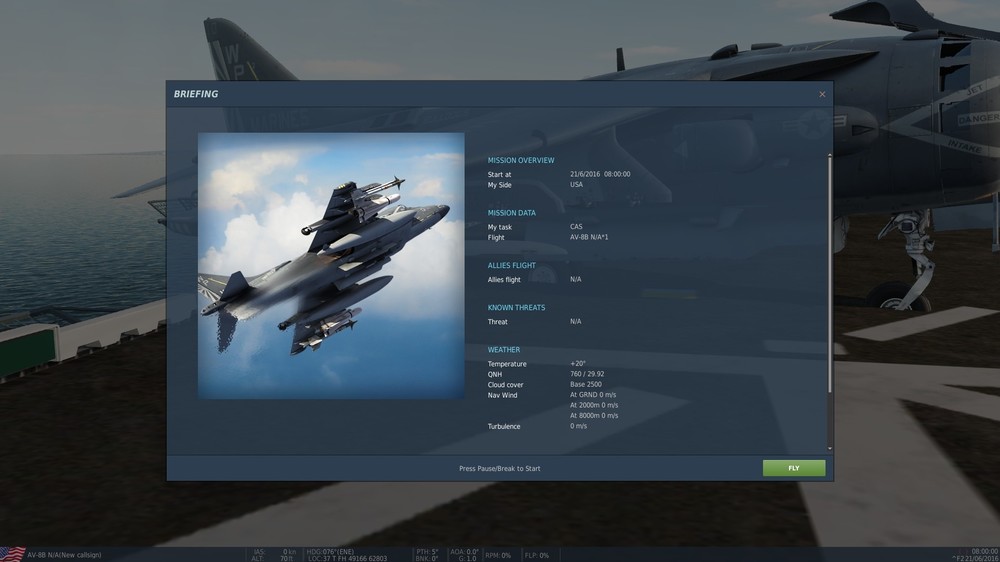Select the KNOWN THREATS heading
The height and width of the screenshot is (562, 1000).
pyautogui.click(x=517, y=307)
